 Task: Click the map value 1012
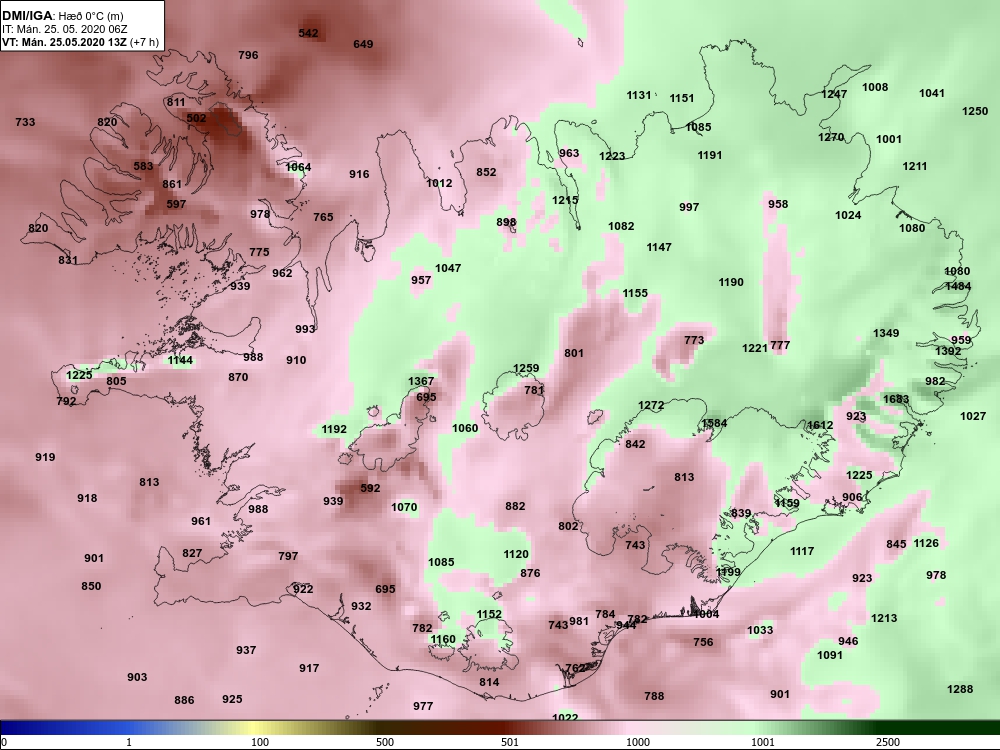pos(439,183)
